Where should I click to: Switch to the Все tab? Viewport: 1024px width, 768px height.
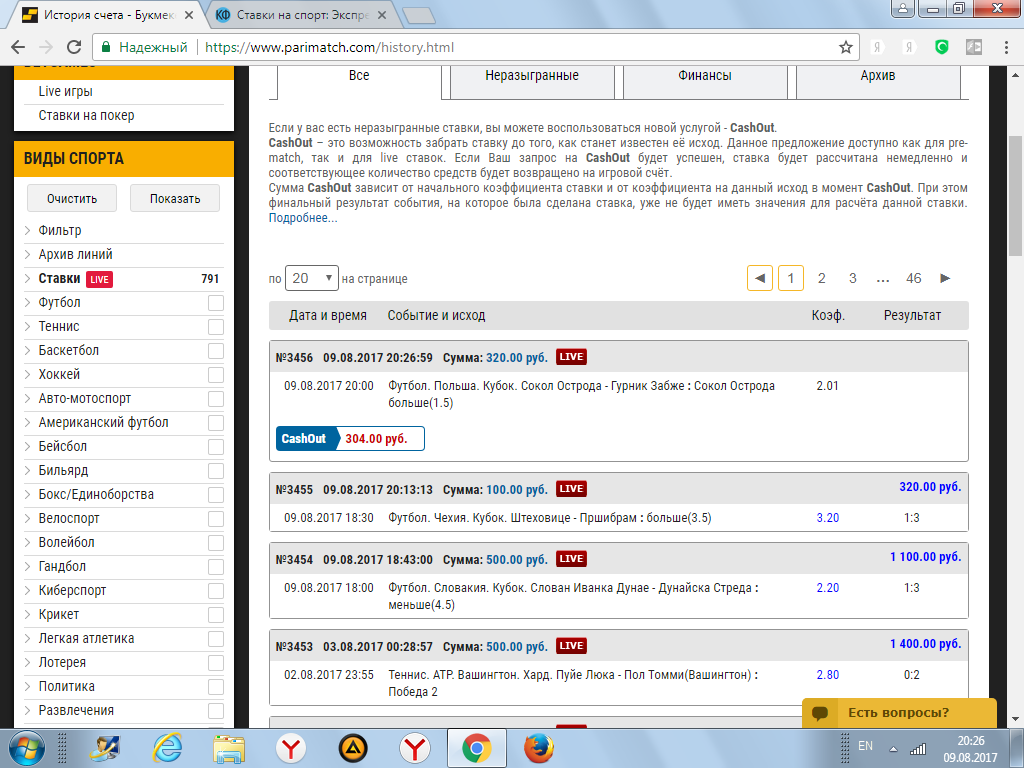(359, 76)
